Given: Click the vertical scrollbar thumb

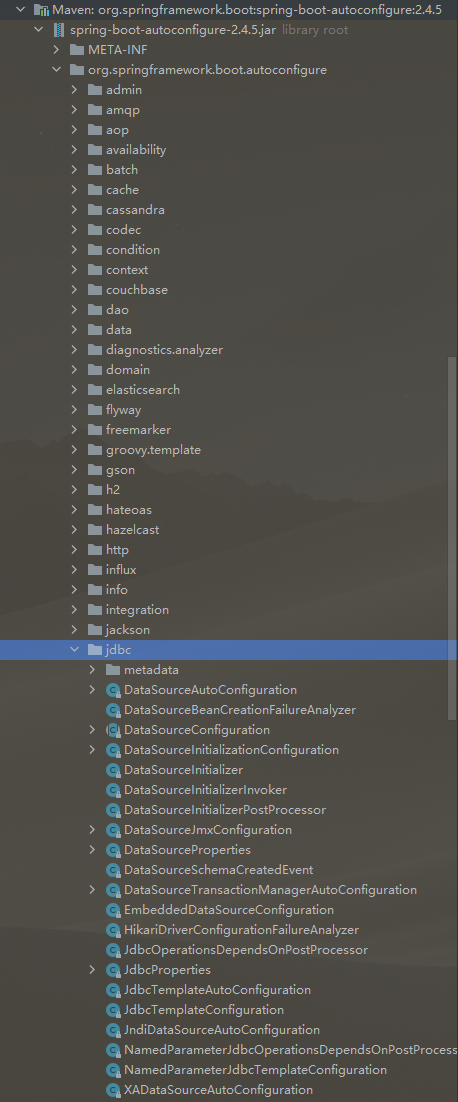Looking at the screenshot, I should tap(452, 538).
